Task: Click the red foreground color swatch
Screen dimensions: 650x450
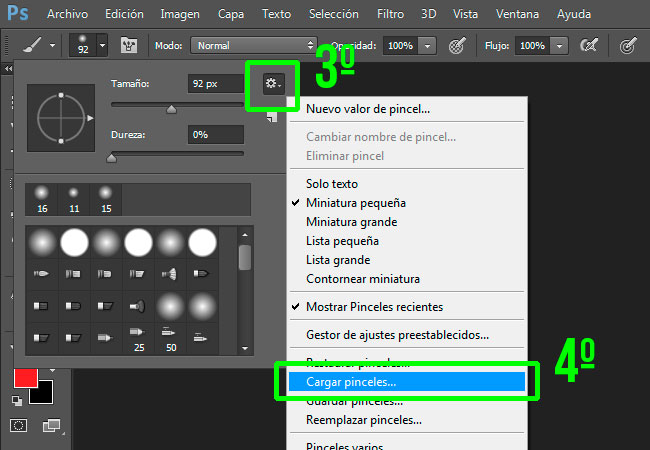Action: pos(26,378)
